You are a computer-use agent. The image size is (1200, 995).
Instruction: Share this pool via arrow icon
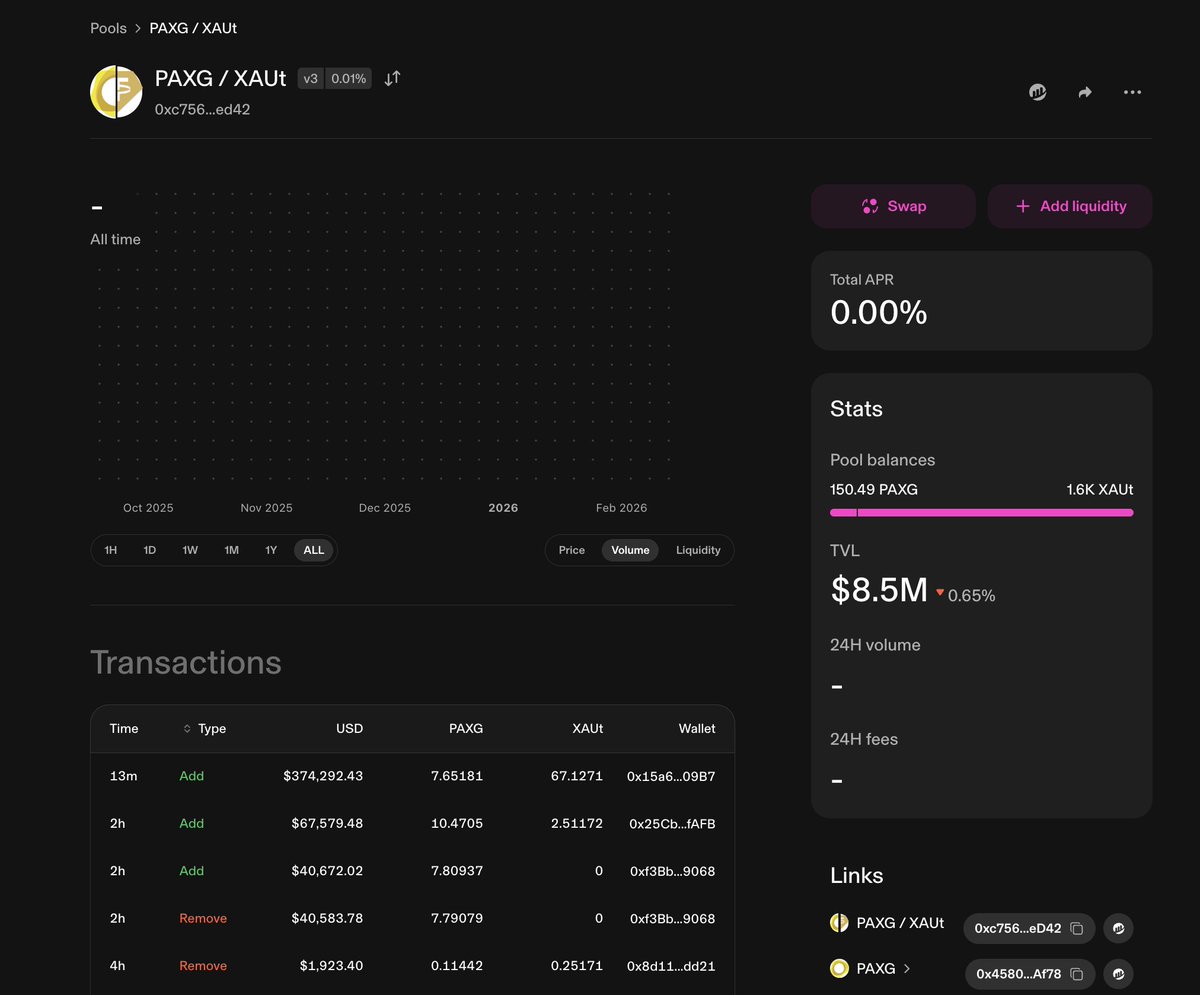(1085, 92)
